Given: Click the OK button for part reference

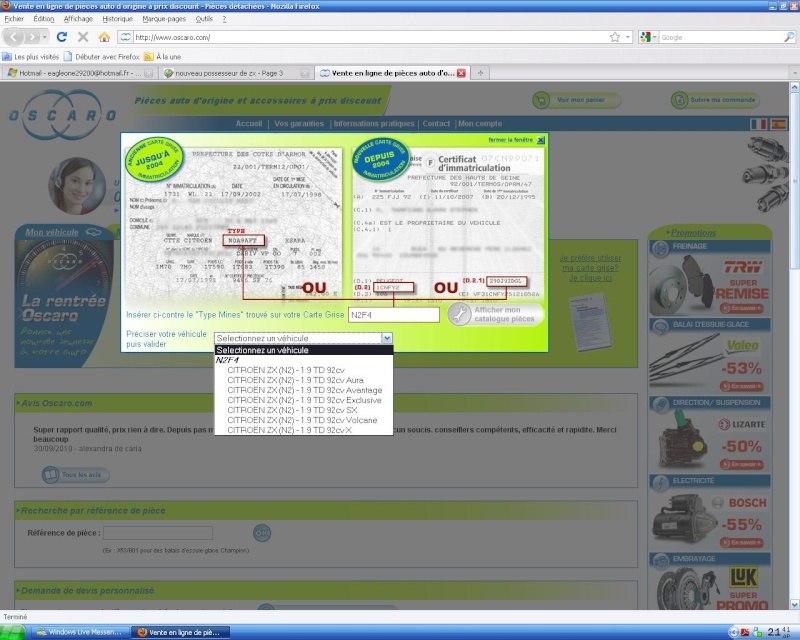Looking at the screenshot, I should click(262, 533).
